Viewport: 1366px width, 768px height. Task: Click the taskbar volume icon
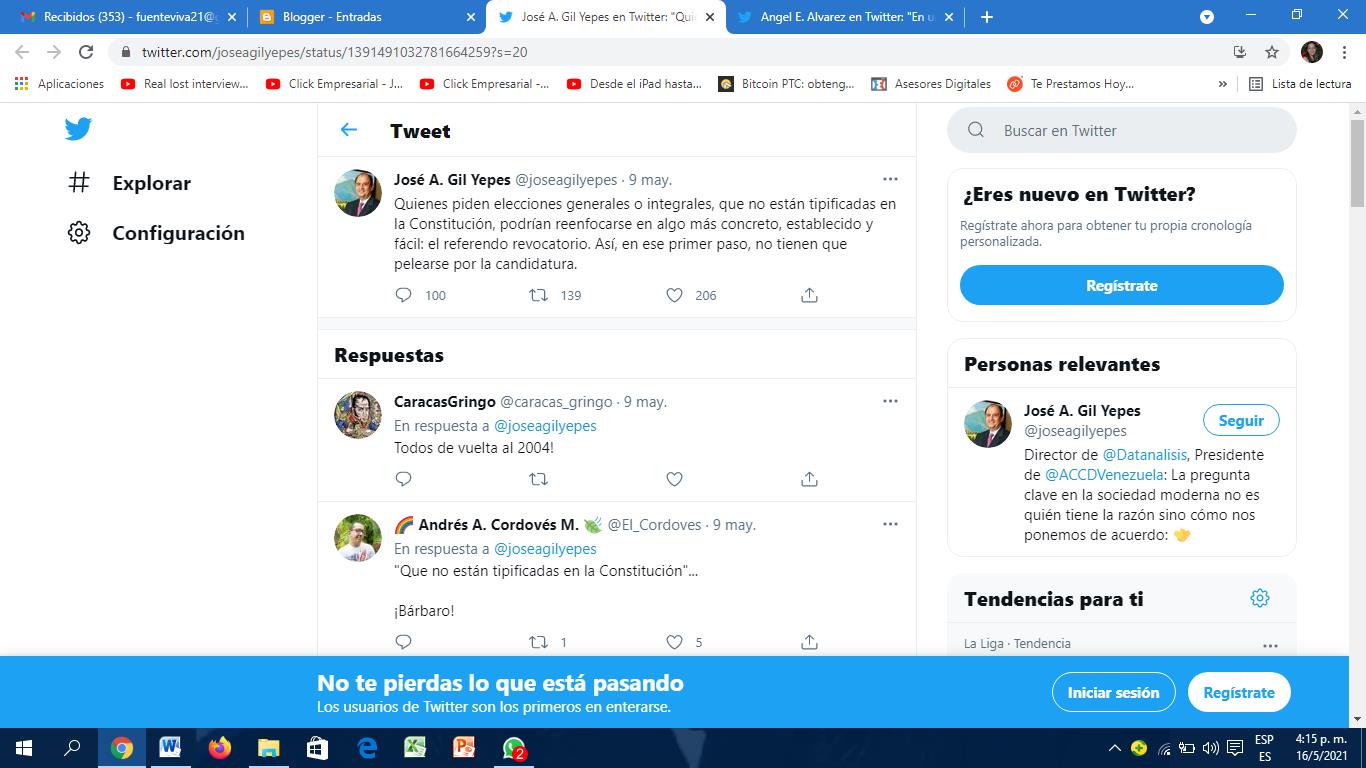pyautogui.click(x=1211, y=748)
